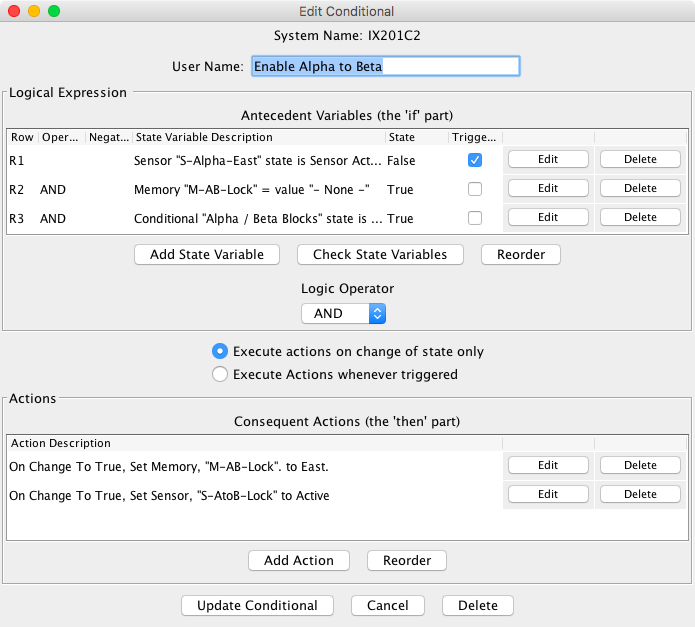Select Execute actions on change of state only

point(220,351)
